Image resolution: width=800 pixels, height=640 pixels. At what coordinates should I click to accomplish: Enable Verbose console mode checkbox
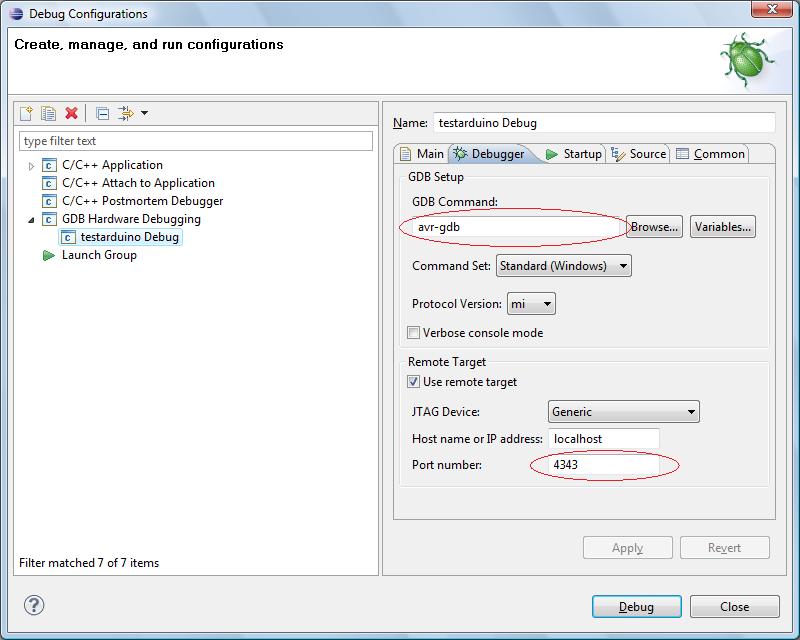pos(414,333)
